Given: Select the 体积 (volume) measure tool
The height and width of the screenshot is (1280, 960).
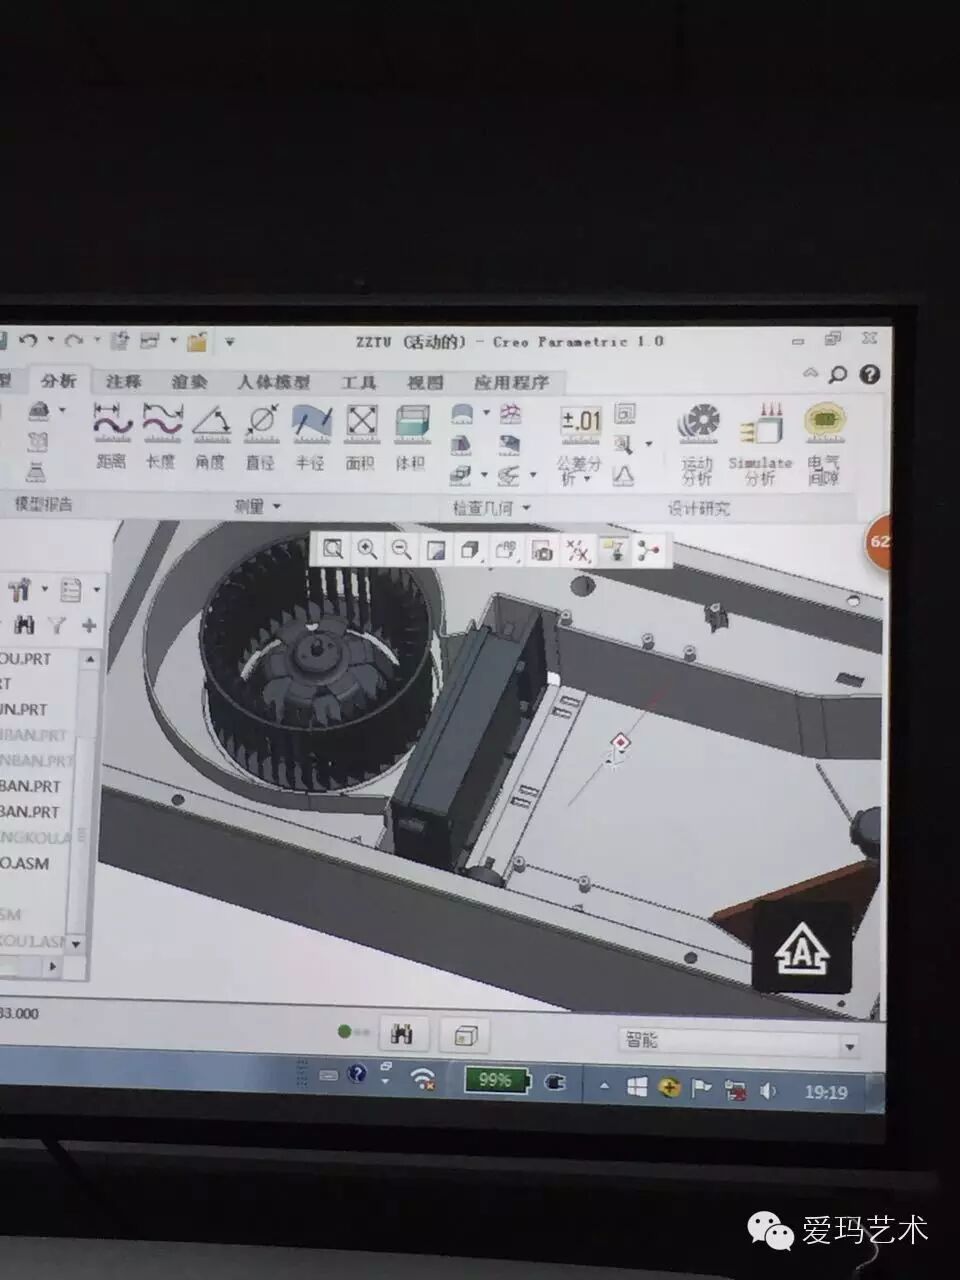Looking at the screenshot, I should 410,436.
